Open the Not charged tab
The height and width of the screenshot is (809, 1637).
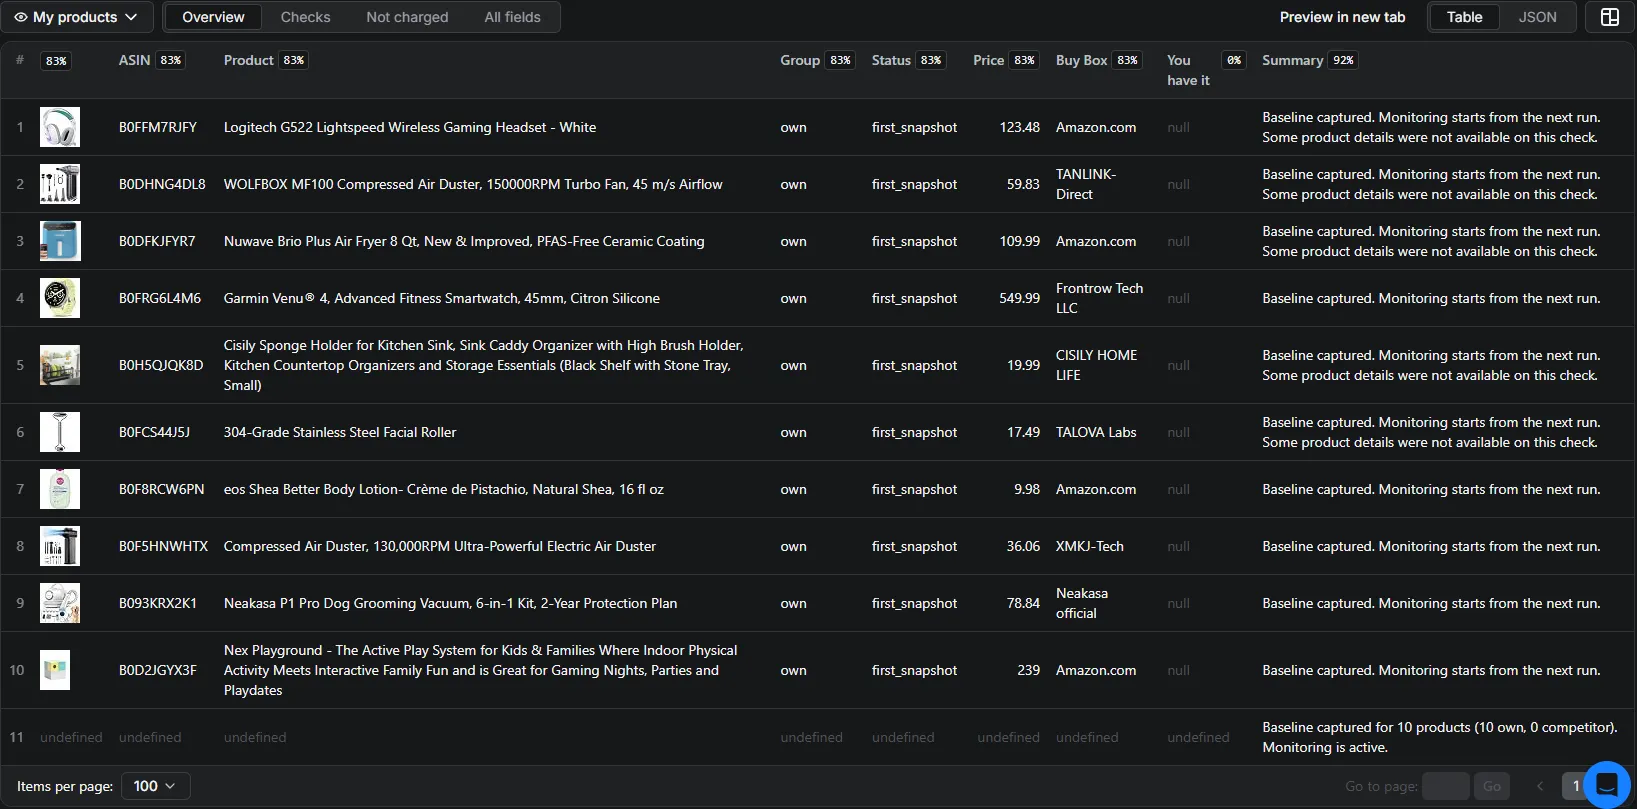pos(407,17)
